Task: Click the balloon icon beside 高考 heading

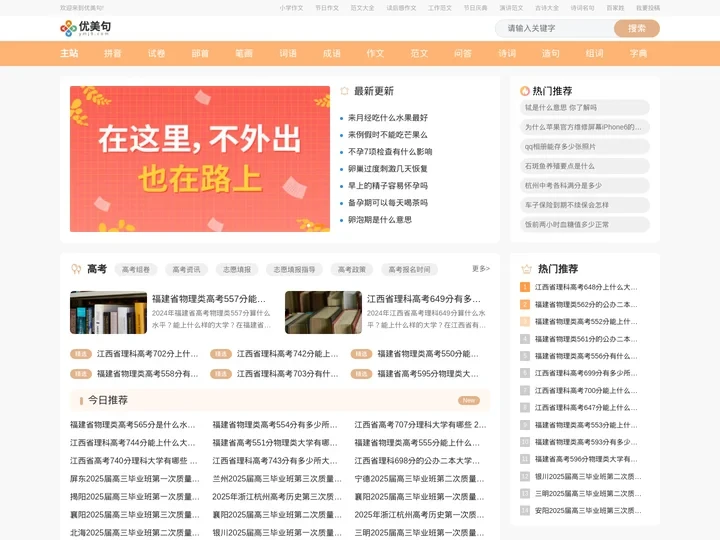Action: pyautogui.click(x=76, y=269)
